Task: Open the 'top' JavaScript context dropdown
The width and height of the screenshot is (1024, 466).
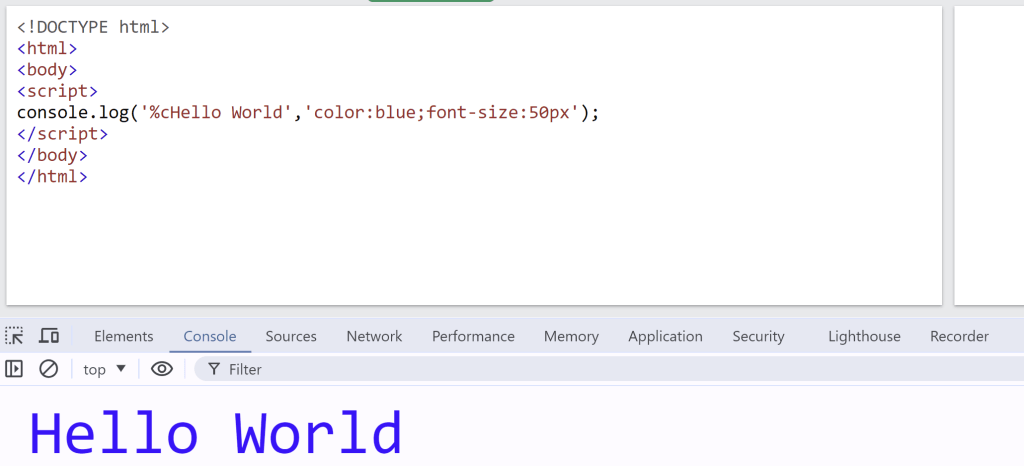Action: 105,369
